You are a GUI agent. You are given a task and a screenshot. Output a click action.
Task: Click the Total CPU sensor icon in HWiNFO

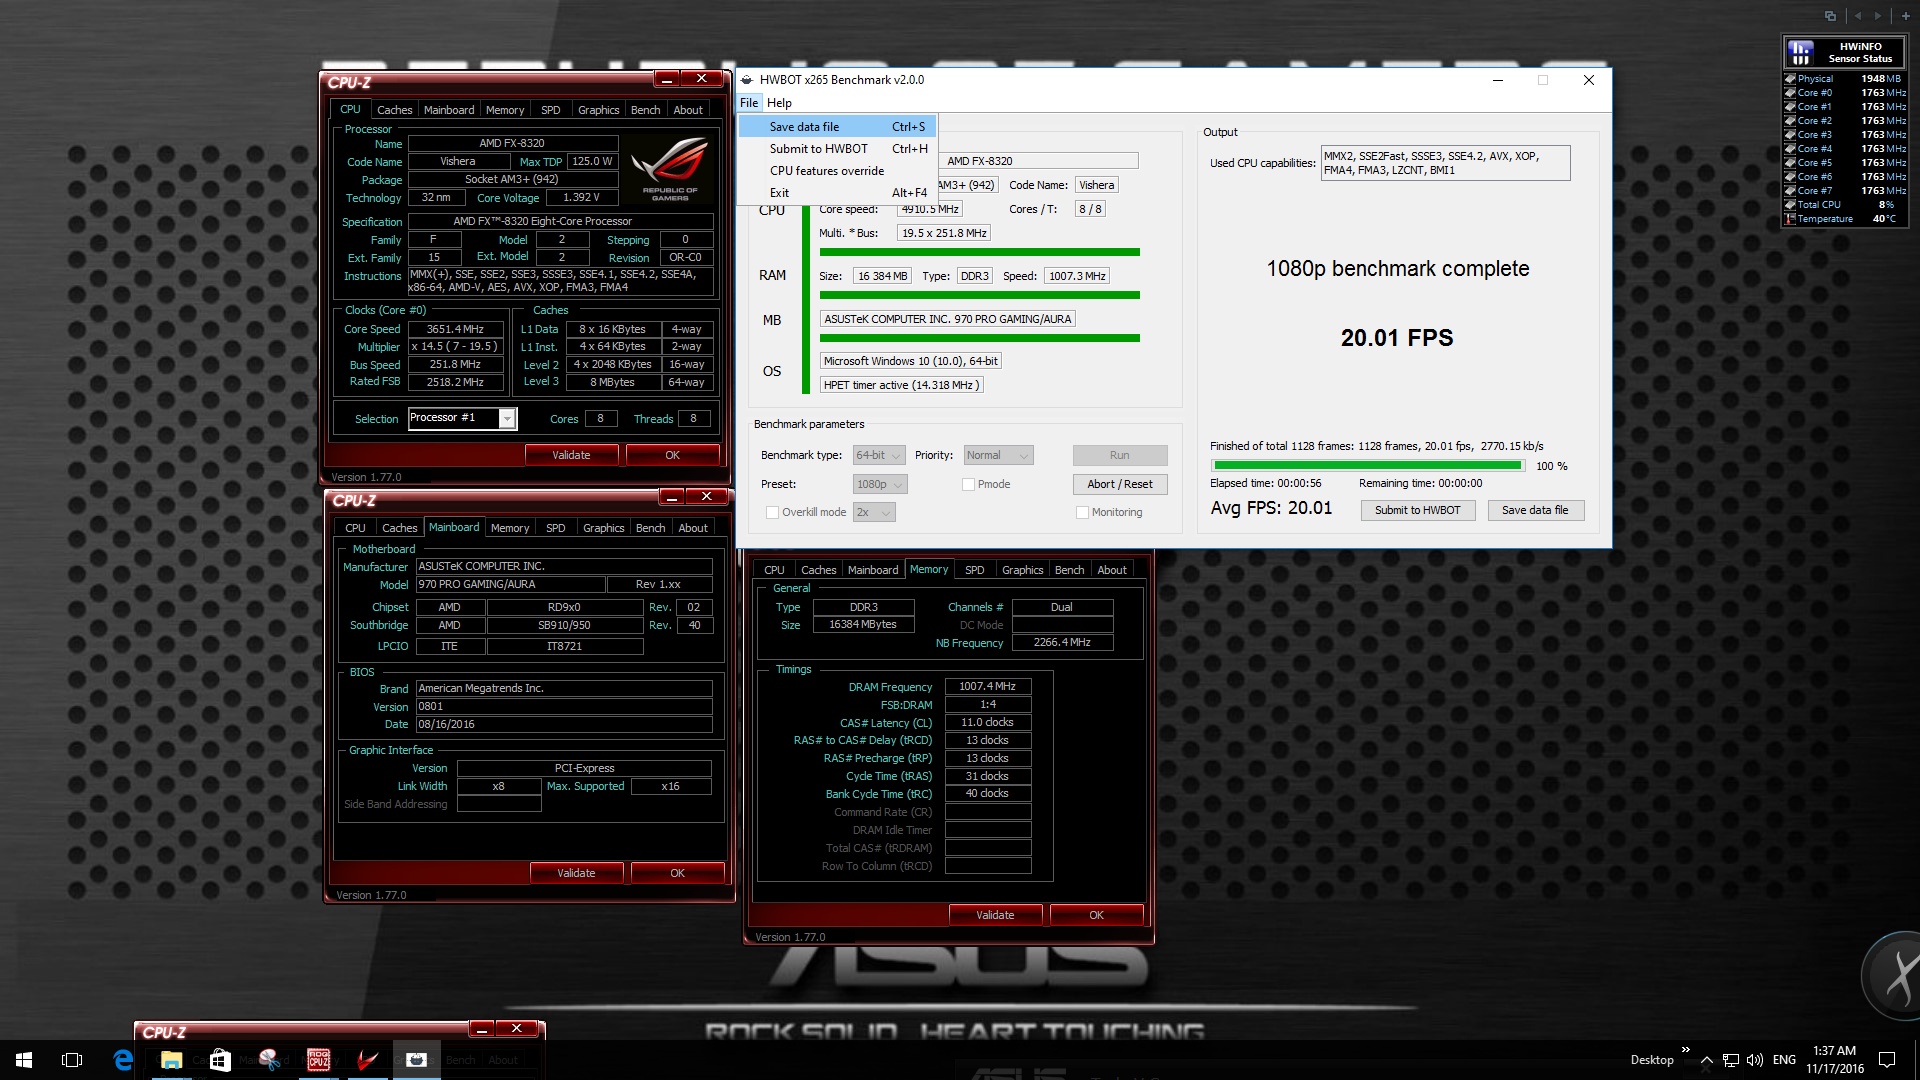[1790, 205]
